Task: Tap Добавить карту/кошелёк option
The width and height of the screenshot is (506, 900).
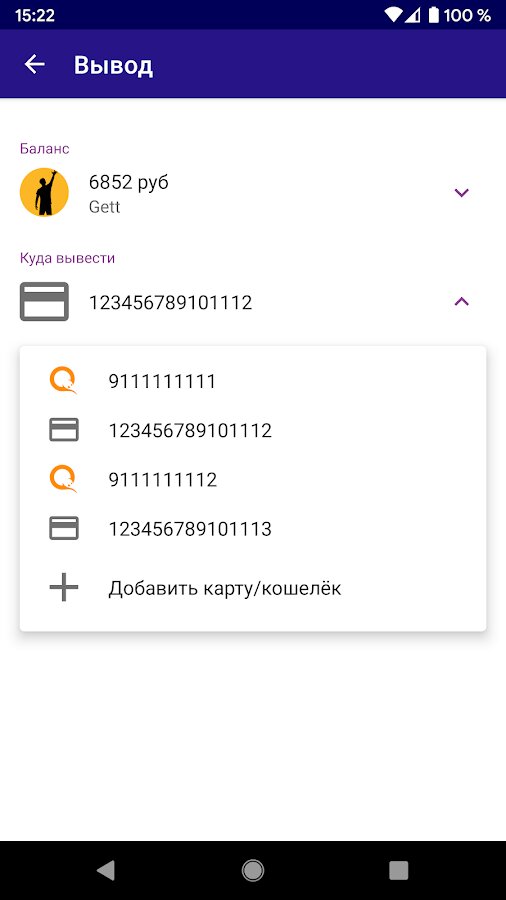Action: [225, 588]
